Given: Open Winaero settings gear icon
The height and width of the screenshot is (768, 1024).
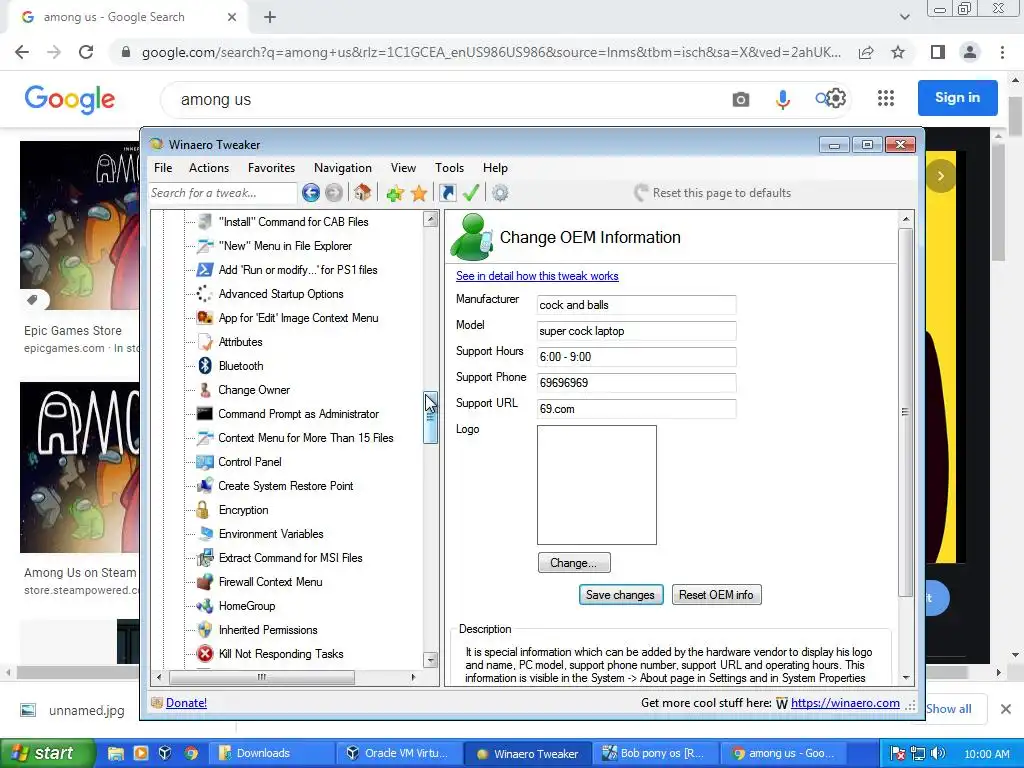Looking at the screenshot, I should 500,193.
